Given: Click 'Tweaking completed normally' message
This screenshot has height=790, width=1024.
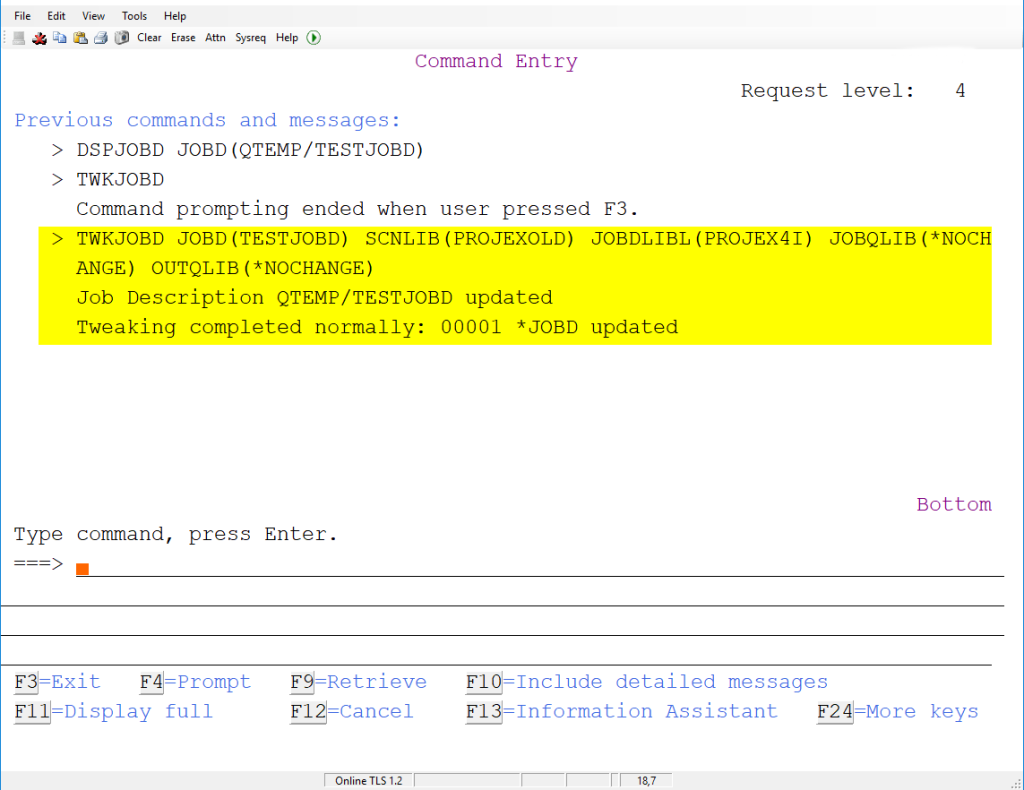Looking at the screenshot, I should (377, 327).
